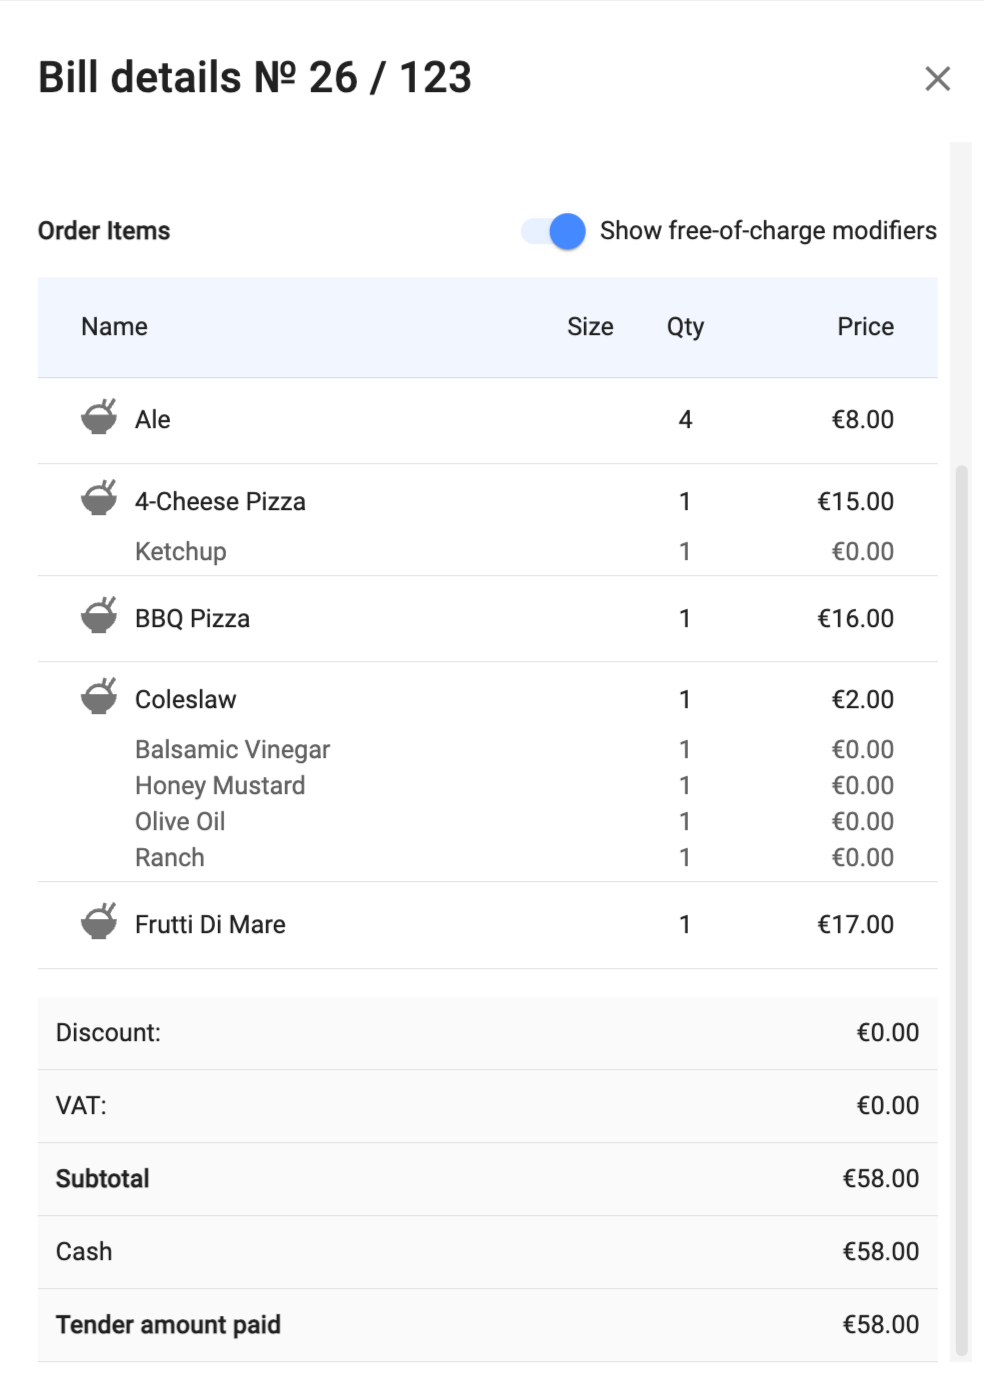Click the Ranch modifier entry
Screen dimensions: 984x1398
point(170,858)
